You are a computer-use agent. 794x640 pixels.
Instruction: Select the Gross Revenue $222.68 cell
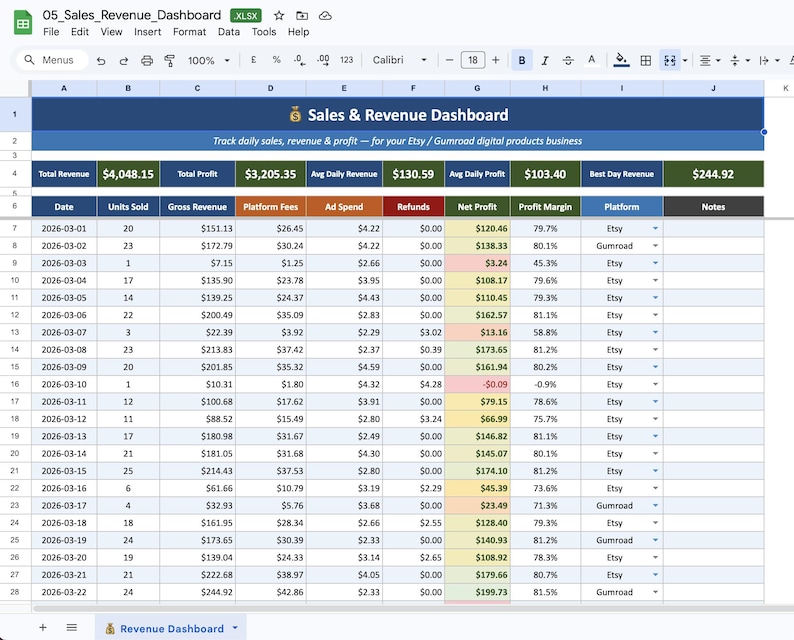(197, 575)
